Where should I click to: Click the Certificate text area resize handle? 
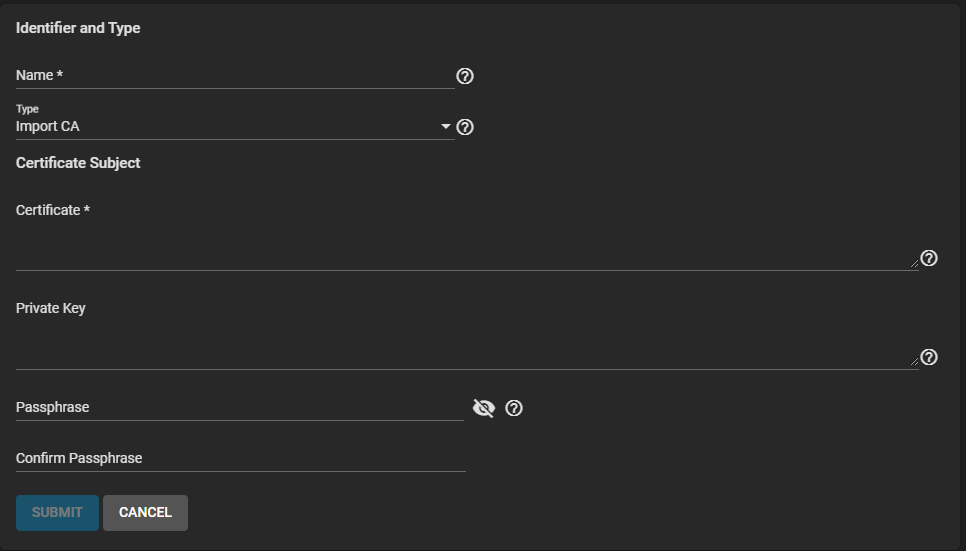pyautogui.click(x=914, y=265)
